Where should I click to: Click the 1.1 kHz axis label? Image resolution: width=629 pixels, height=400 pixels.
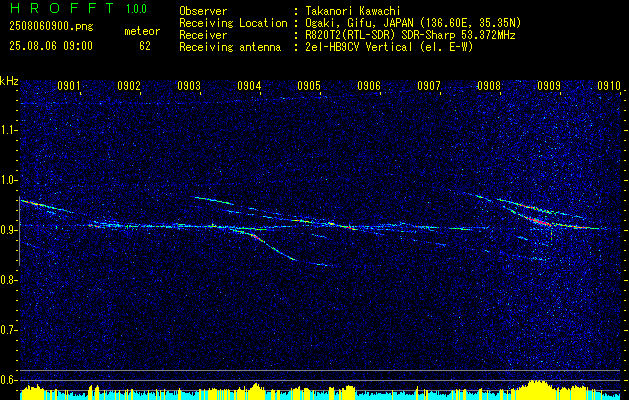coord(7,130)
